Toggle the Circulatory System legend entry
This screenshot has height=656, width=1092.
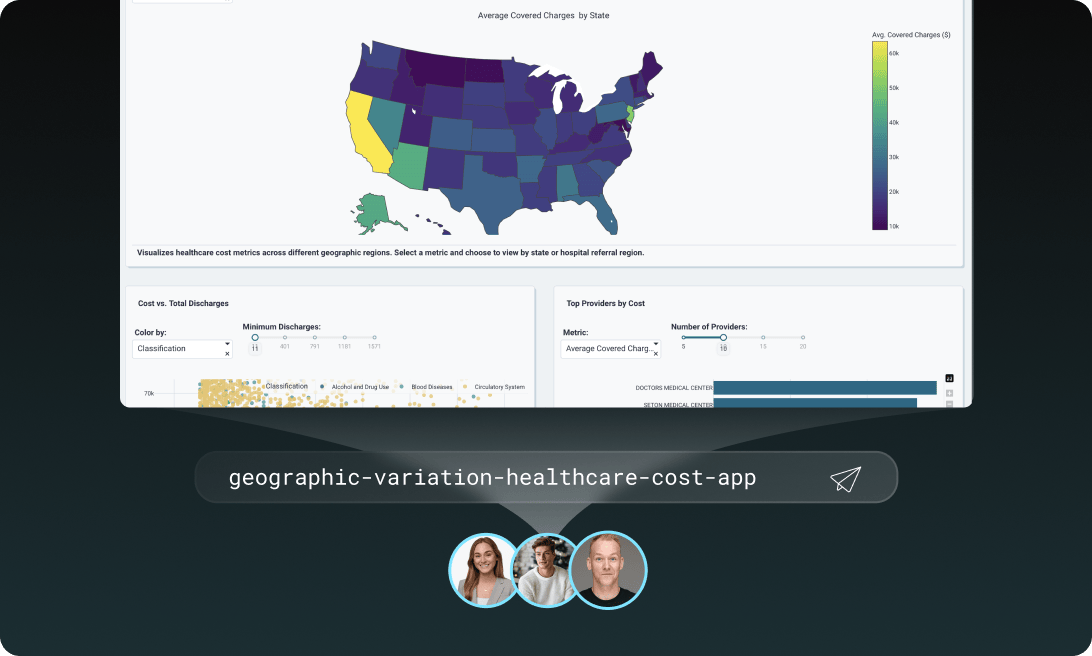coord(500,385)
